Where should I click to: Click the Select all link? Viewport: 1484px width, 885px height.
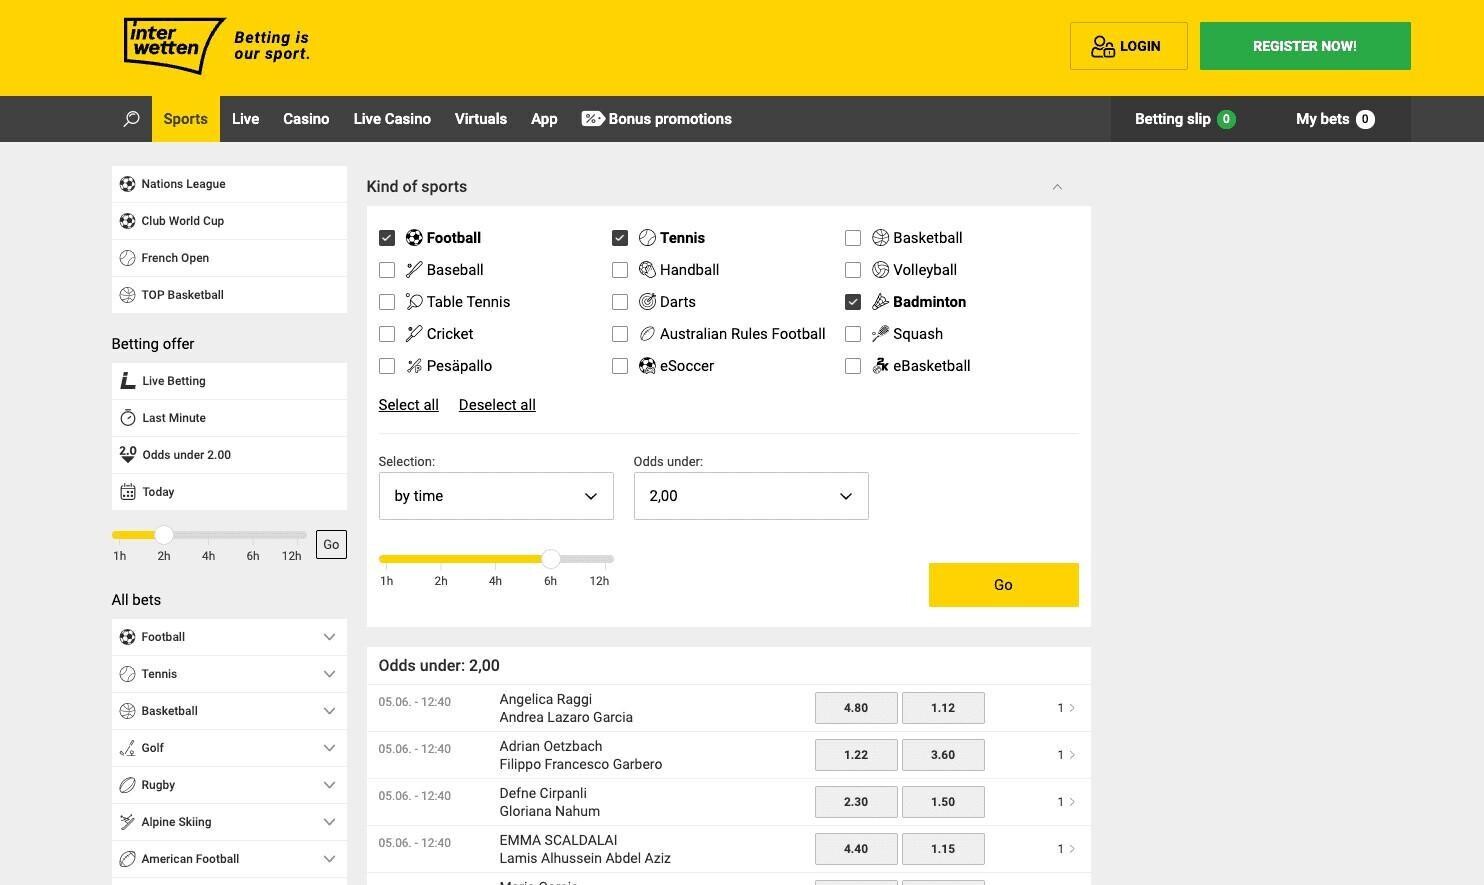click(x=408, y=405)
